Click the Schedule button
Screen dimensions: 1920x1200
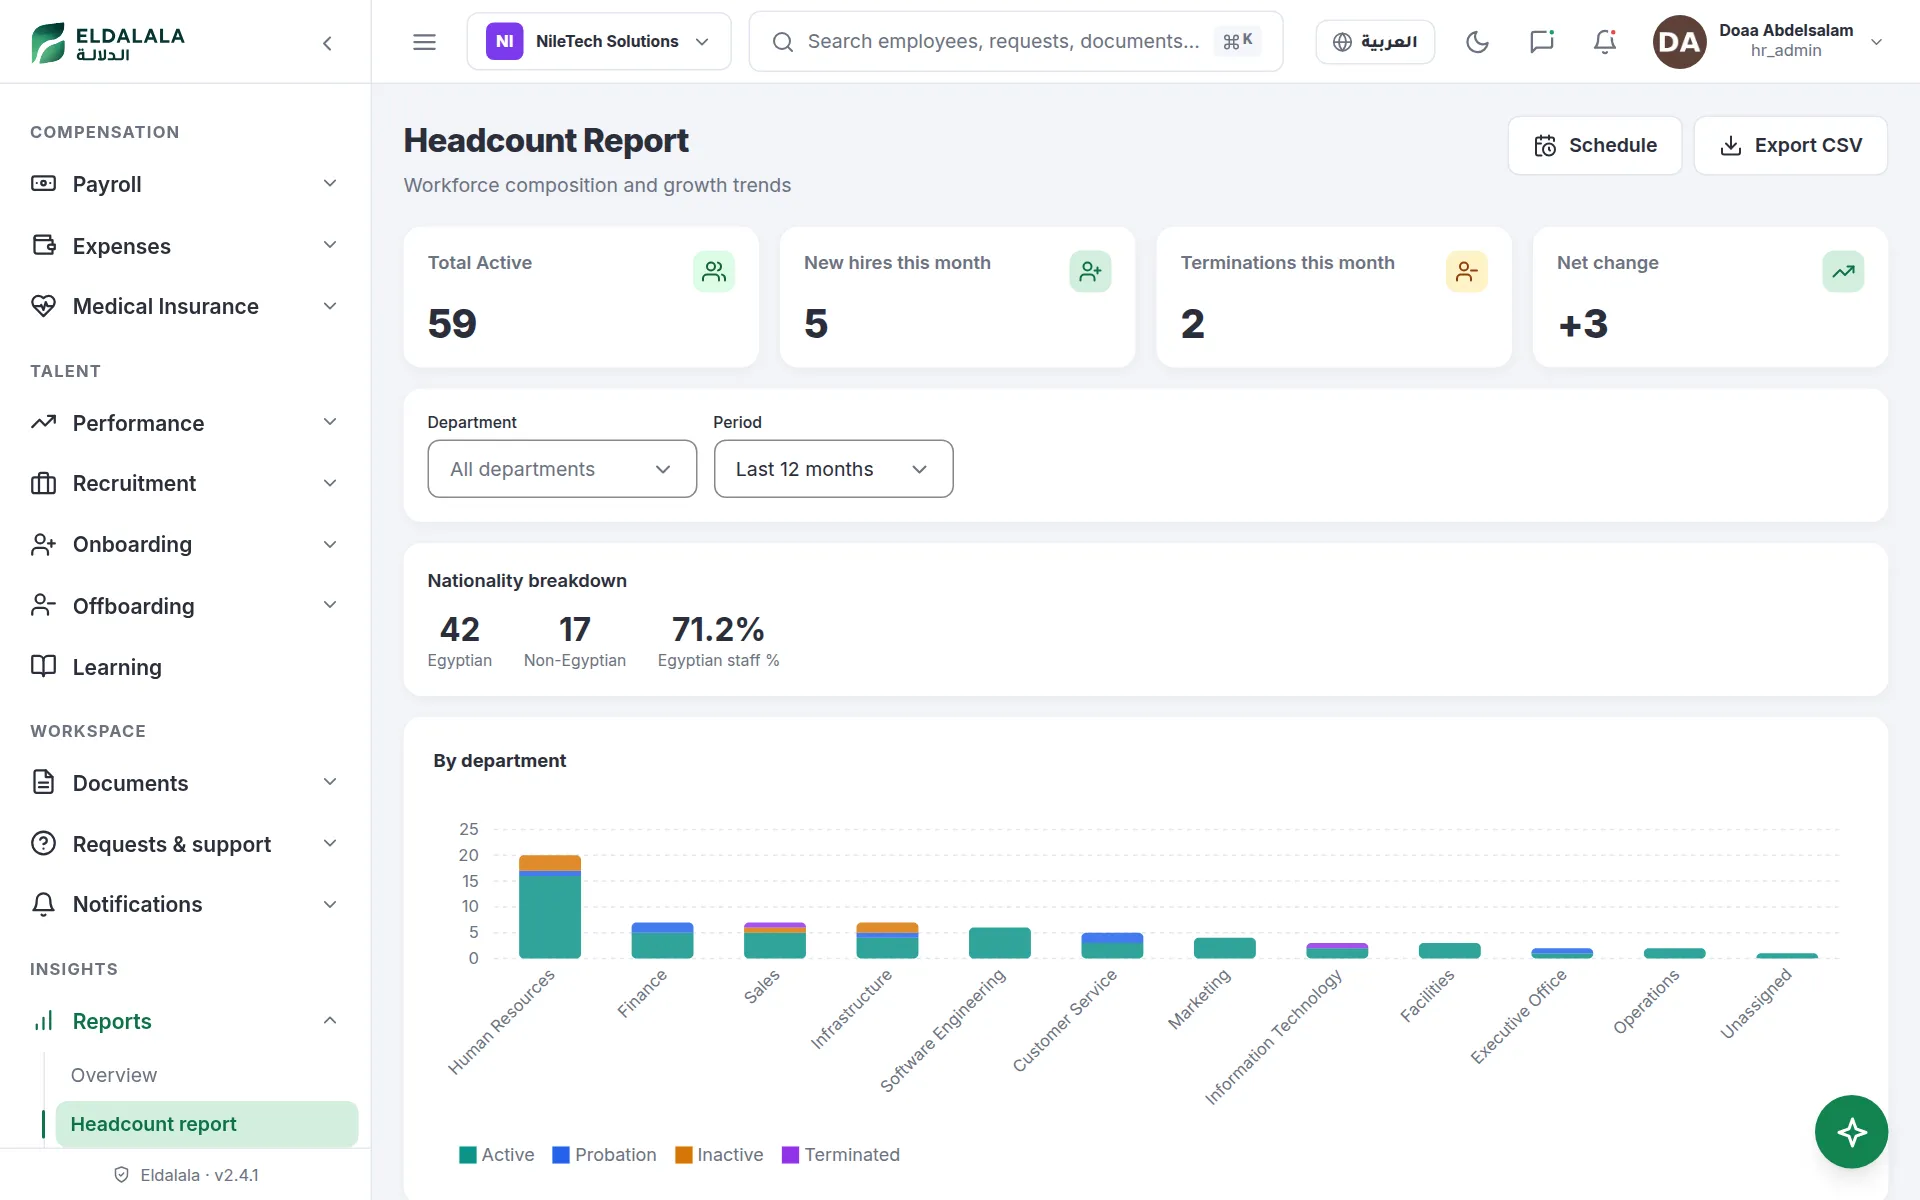pyautogui.click(x=1594, y=146)
